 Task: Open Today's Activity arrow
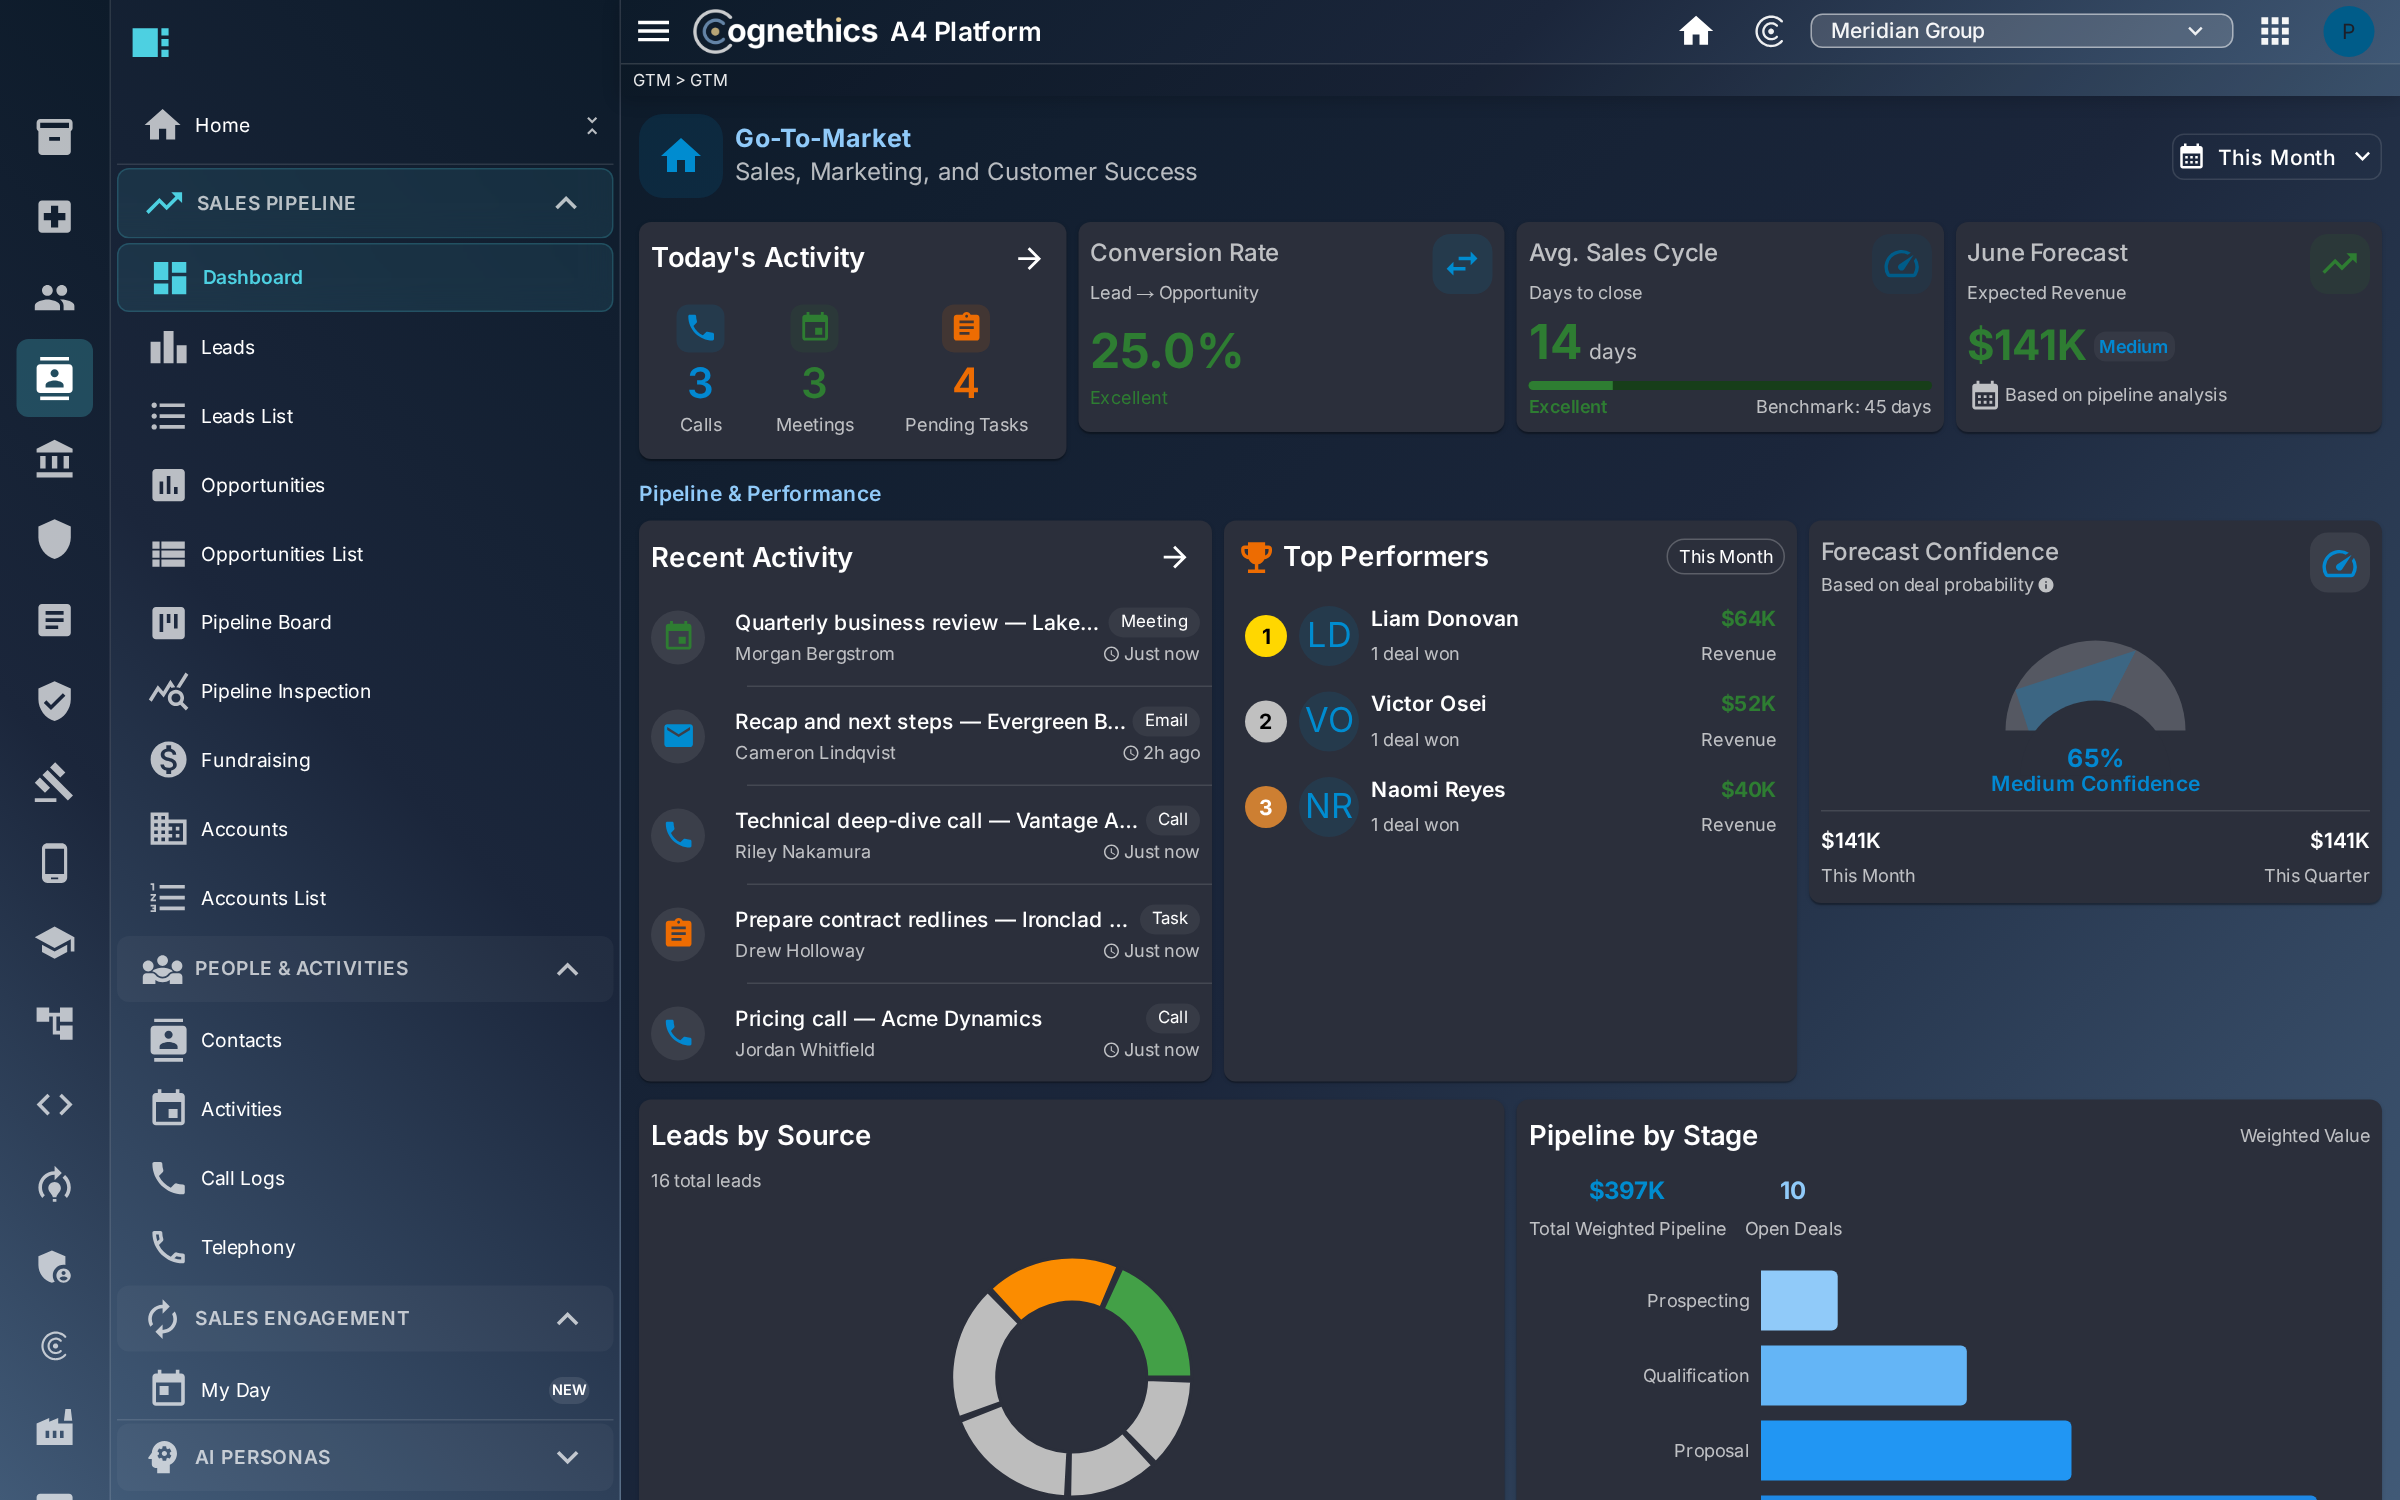pyautogui.click(x=1029, y=259)
